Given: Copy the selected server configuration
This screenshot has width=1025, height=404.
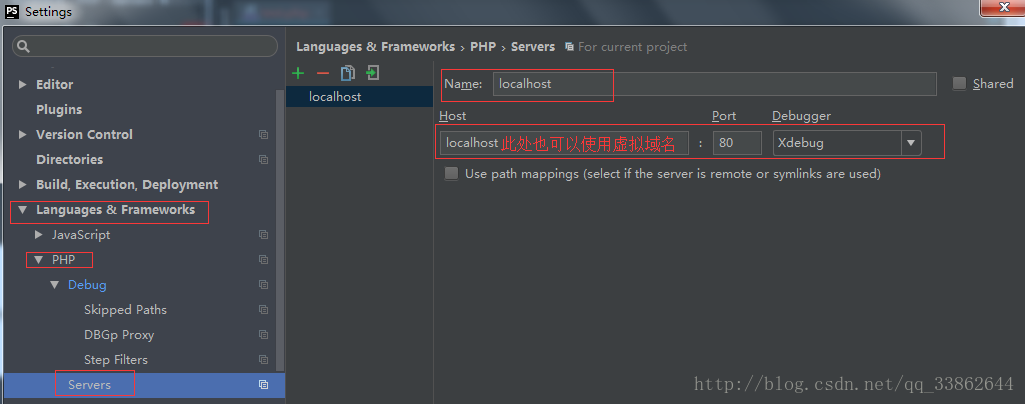Looking at the screenshot, I should (348, 73).
